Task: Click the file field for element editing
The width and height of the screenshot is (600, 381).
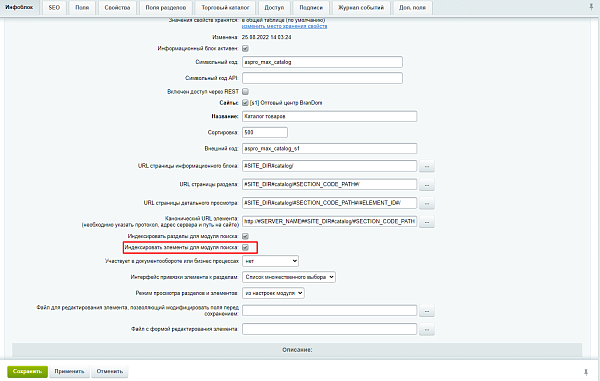Action: tap(329, 311)
